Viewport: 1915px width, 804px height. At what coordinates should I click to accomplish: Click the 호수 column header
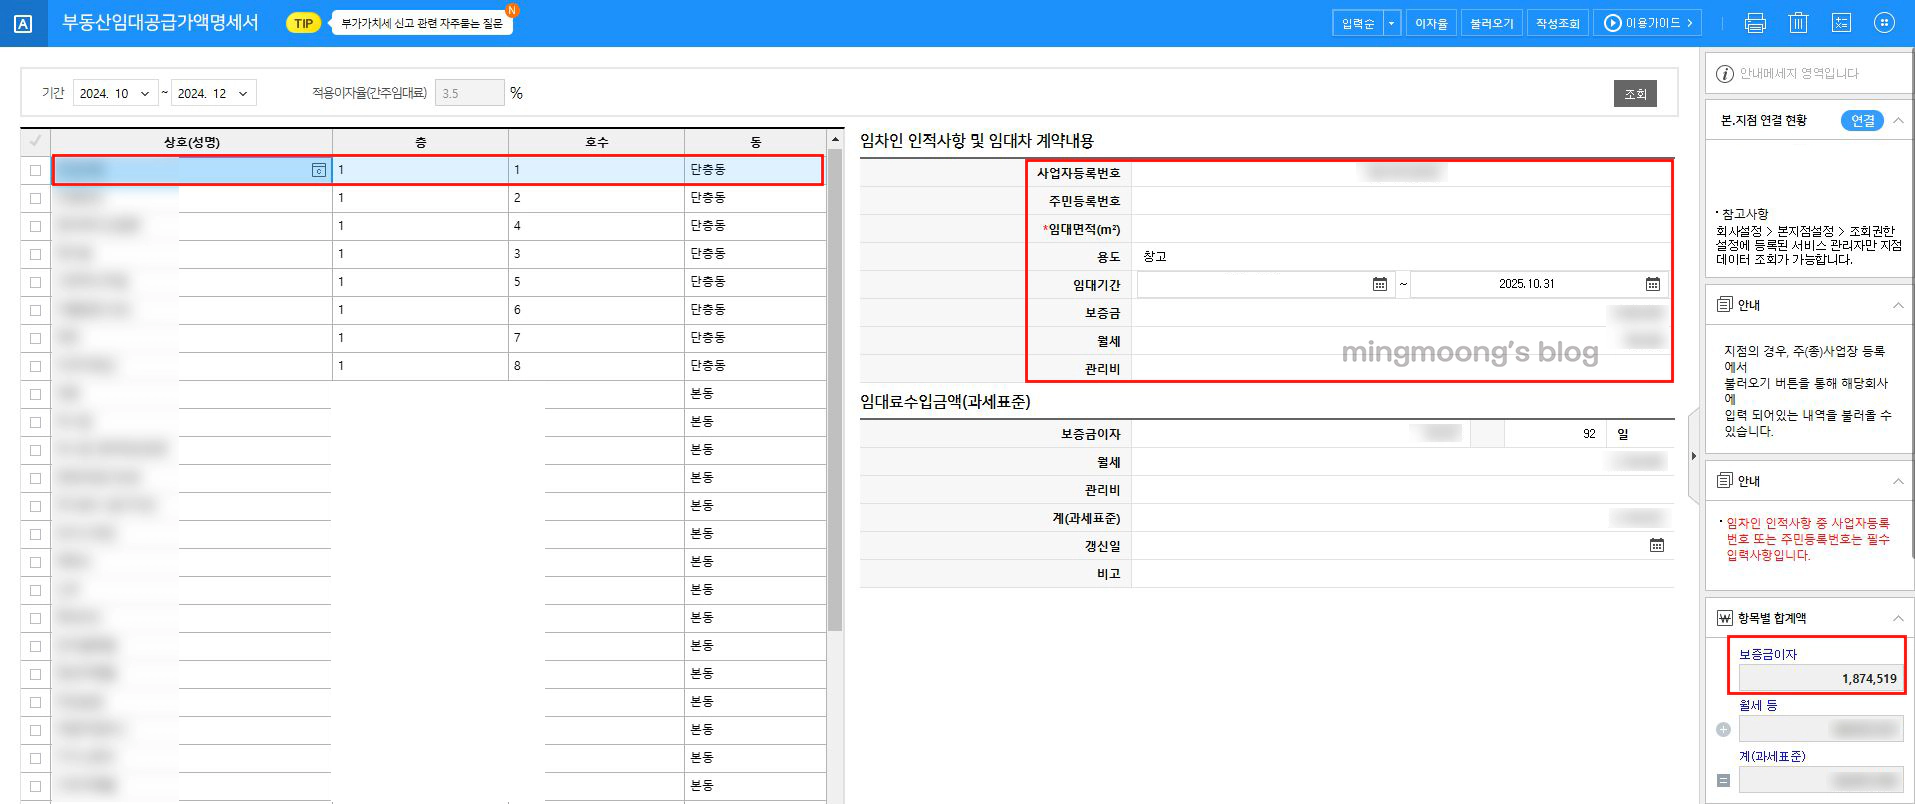[x=596, y=142]
